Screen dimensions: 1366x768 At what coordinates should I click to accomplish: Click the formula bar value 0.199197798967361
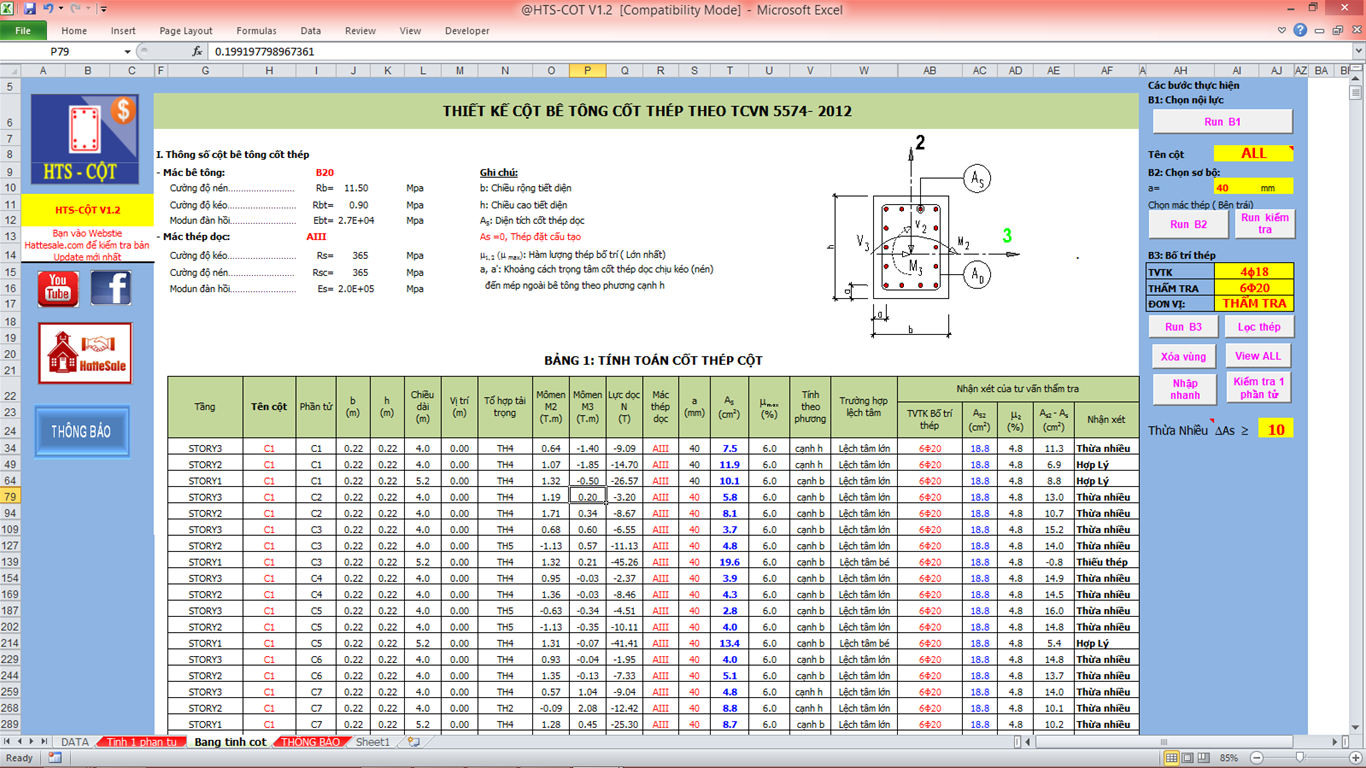tap(265, 51)
